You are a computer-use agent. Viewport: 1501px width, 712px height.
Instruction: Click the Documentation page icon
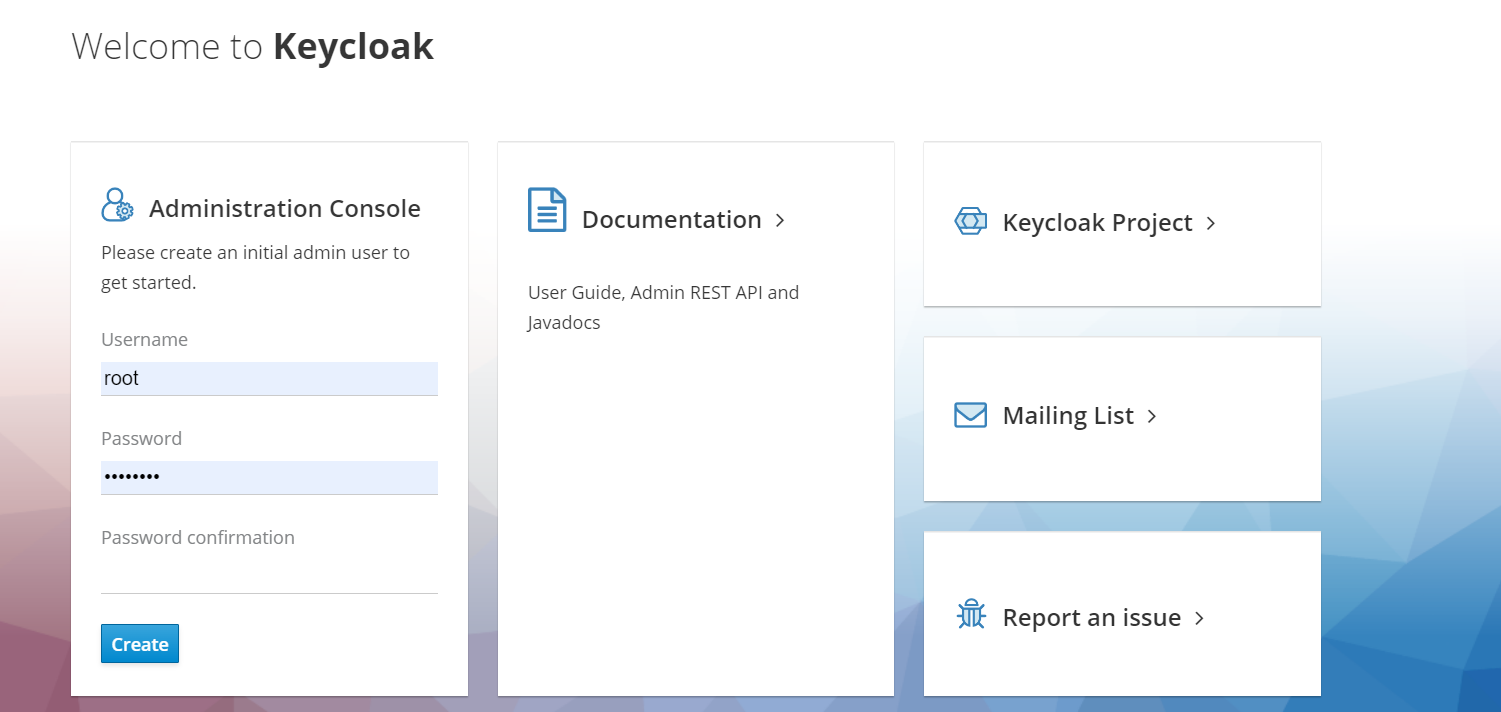pos(547,210)
